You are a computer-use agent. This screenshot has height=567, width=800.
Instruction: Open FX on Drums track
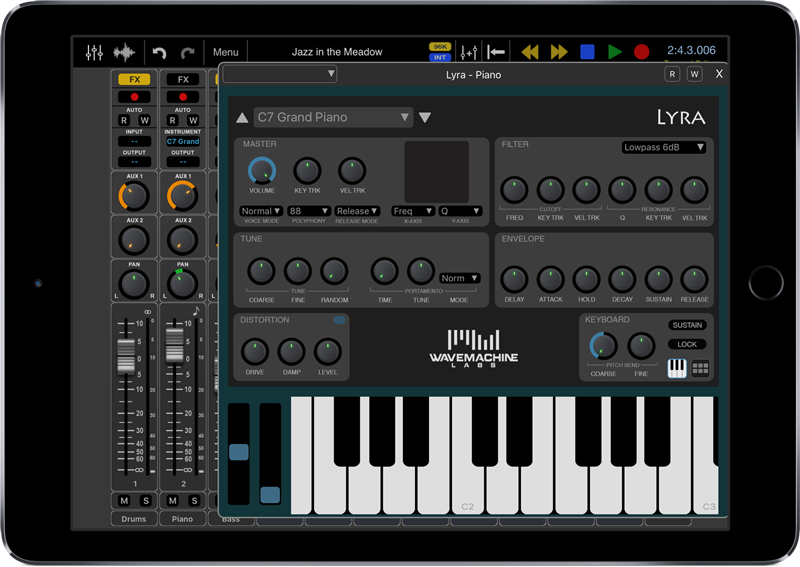(134, 79)
